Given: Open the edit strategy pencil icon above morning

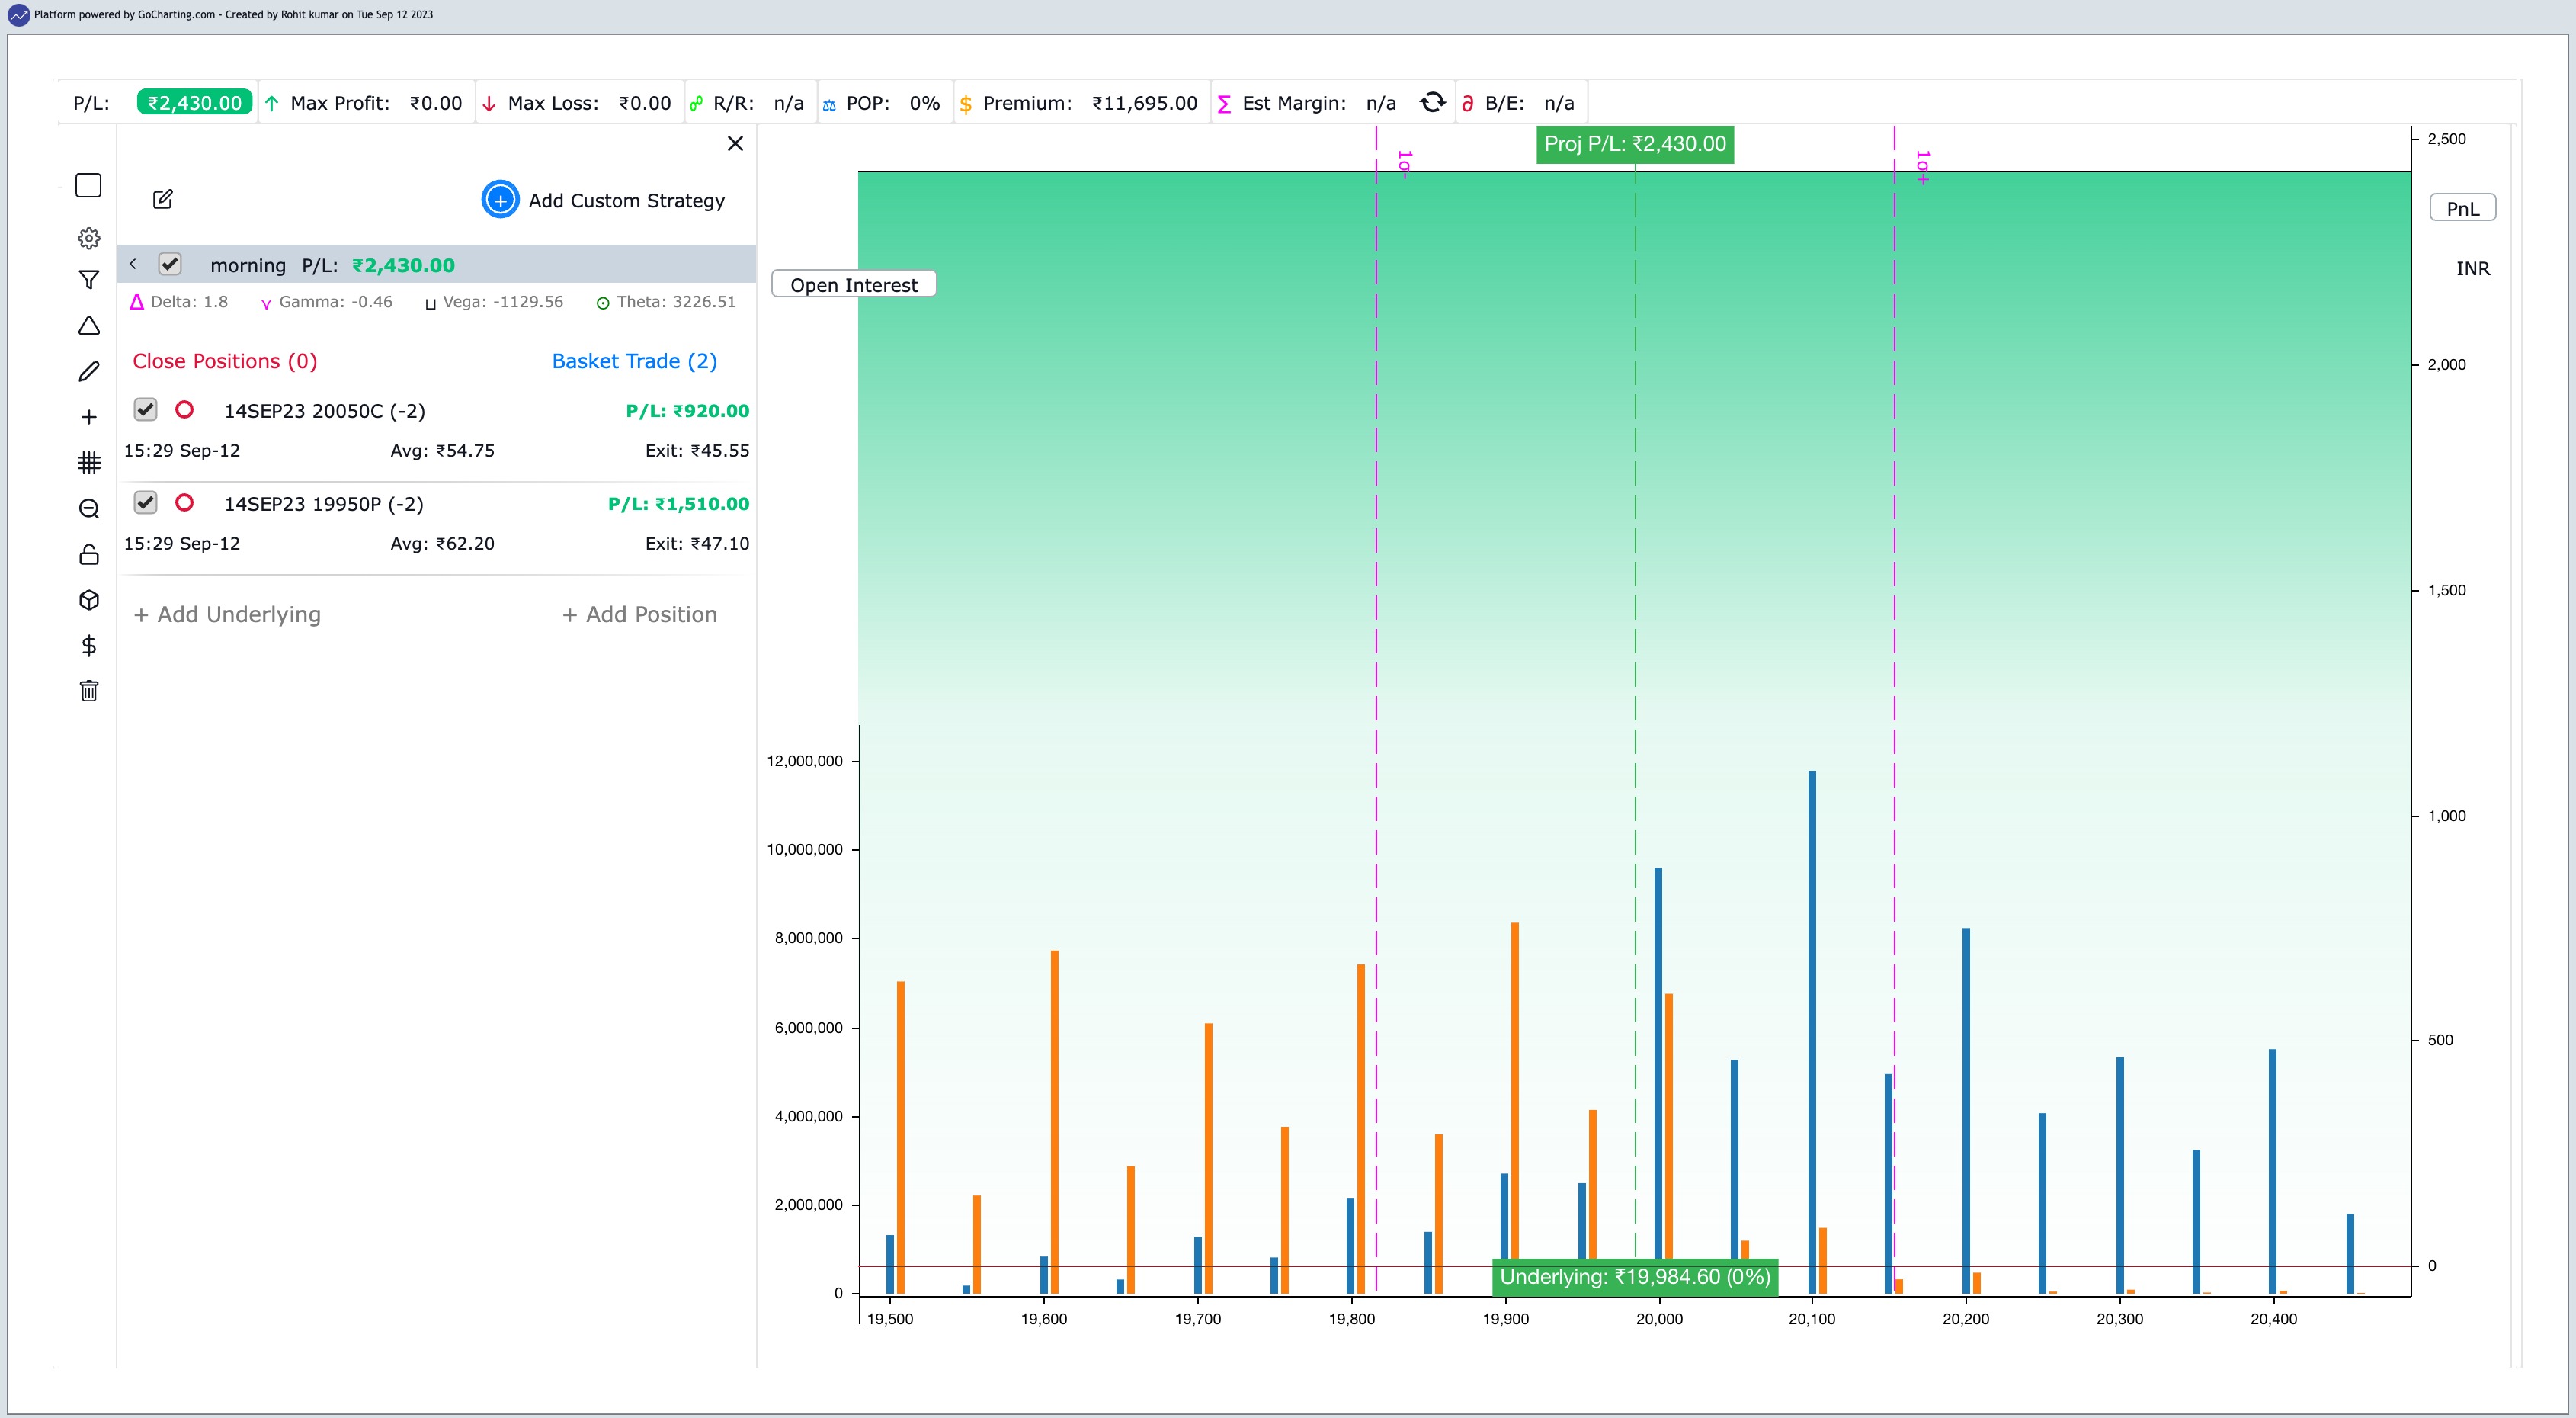Looking at the screenshot, I should (163, 199).
